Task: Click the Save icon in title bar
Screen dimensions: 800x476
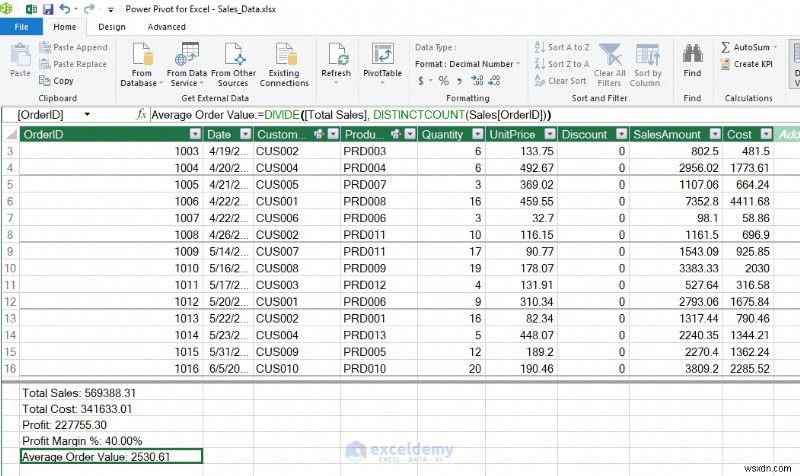Action: pos(48,9)
